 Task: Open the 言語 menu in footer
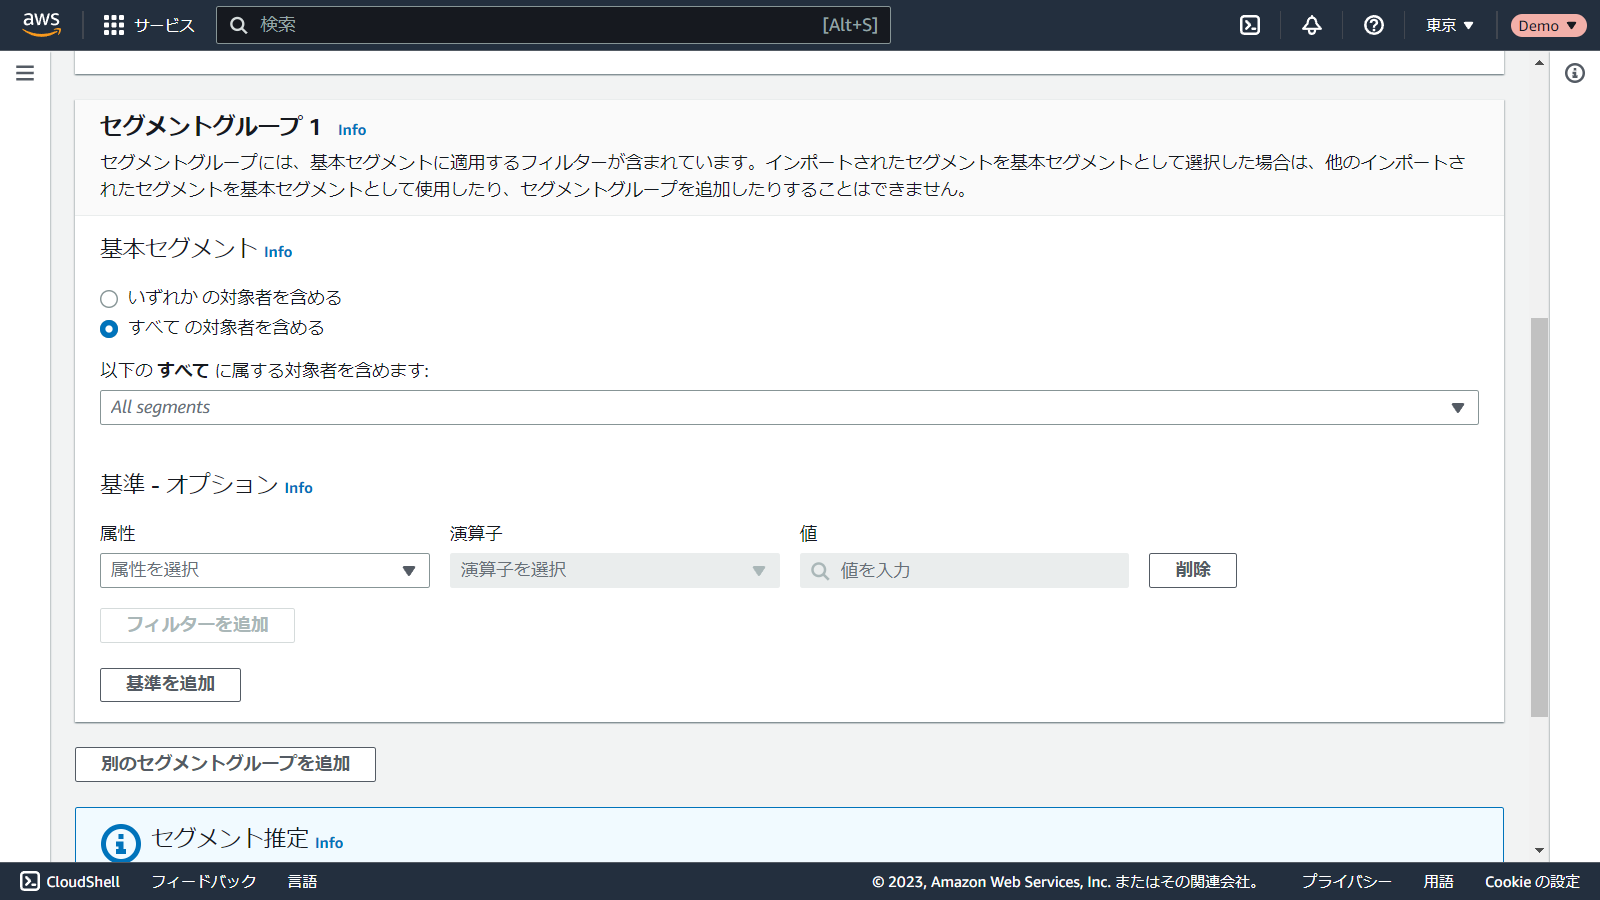point(302,881)
